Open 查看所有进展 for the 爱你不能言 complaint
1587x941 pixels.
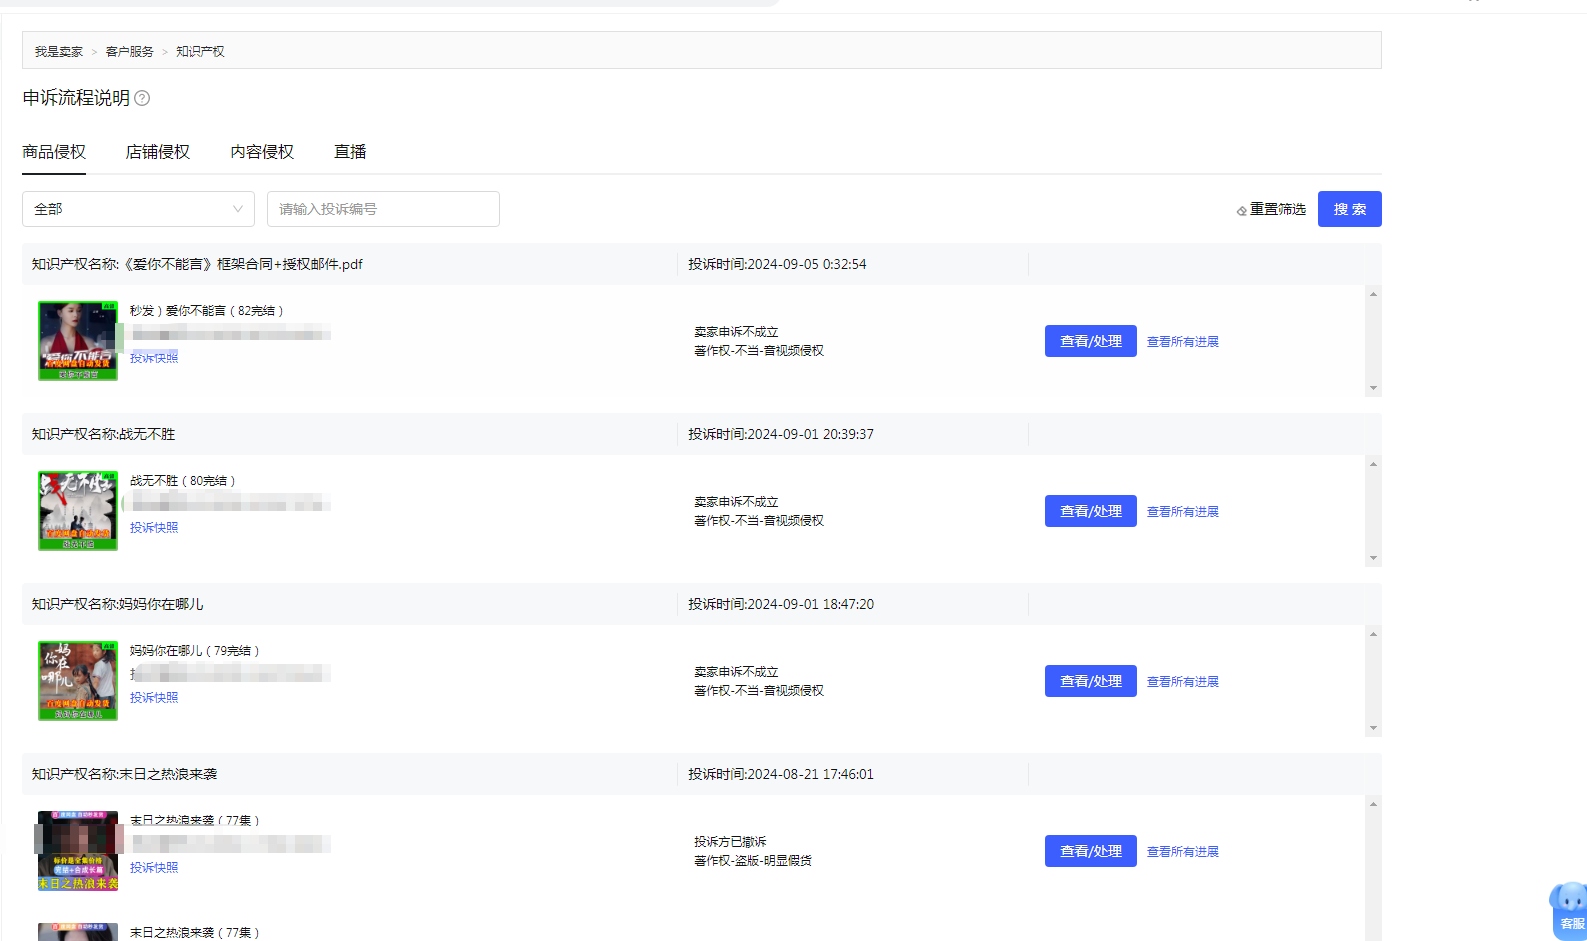[1183, 342]
